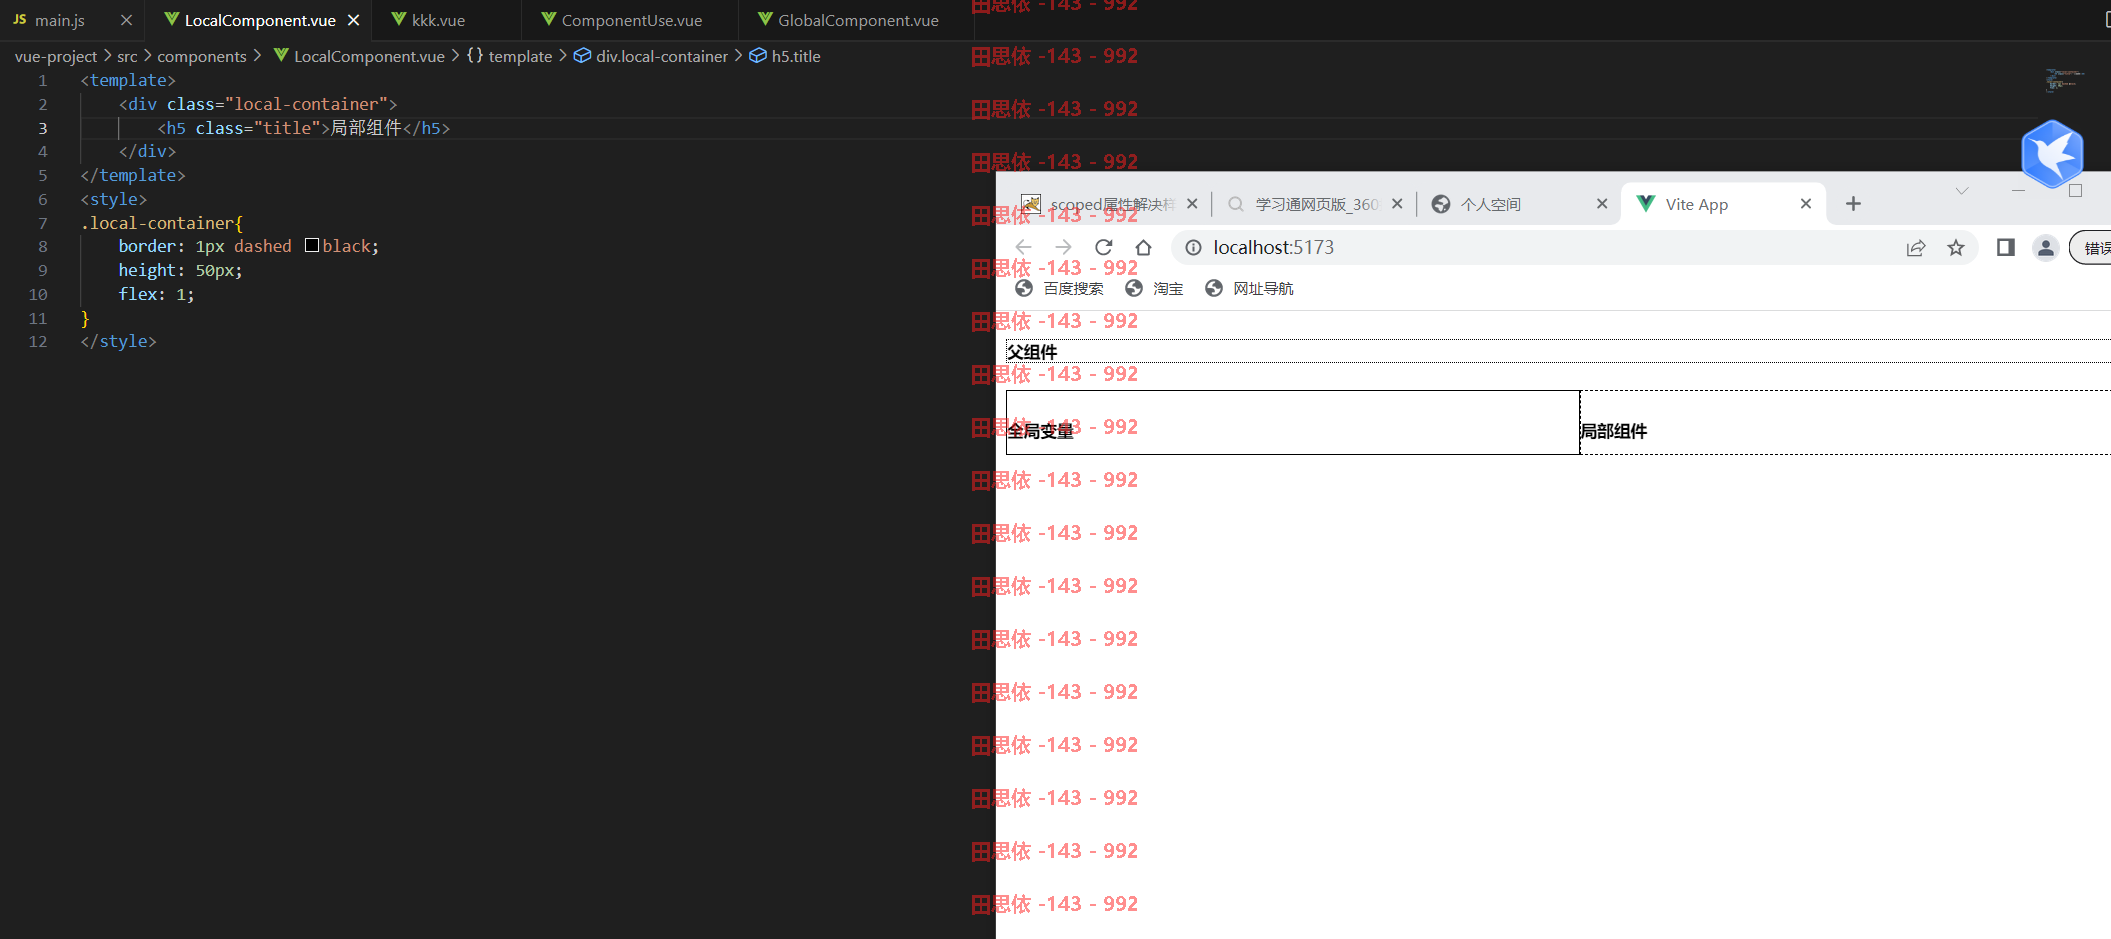This screenshot has height=939, width=2111.
Task: Click line number 7 in the gutter
Action: [x=42, y=223]
